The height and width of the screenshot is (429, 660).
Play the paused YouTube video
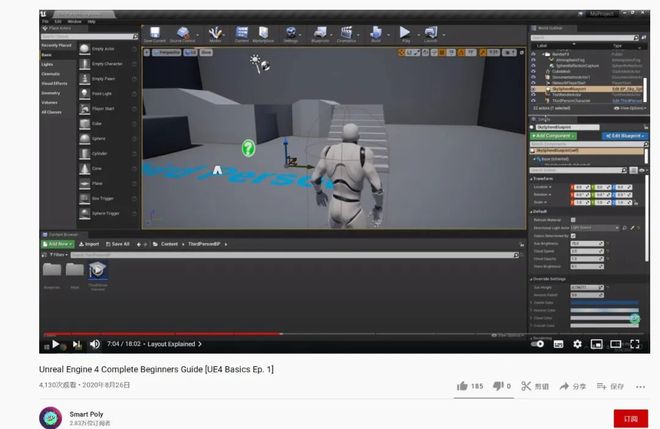click(x=56, y=344)
